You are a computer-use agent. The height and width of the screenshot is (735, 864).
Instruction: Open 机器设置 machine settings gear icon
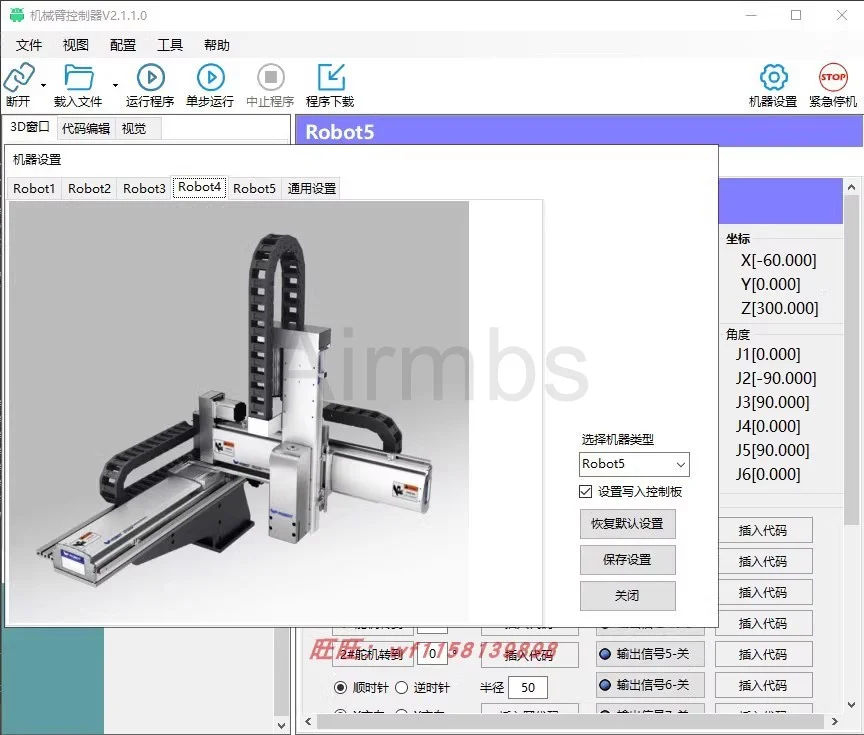[x=774, y=76]
